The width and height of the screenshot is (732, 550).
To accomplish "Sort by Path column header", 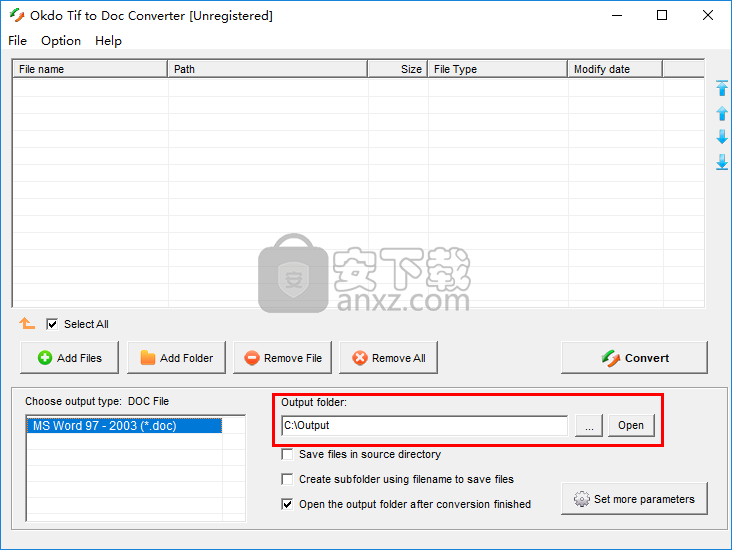I will tap(267, 69).
